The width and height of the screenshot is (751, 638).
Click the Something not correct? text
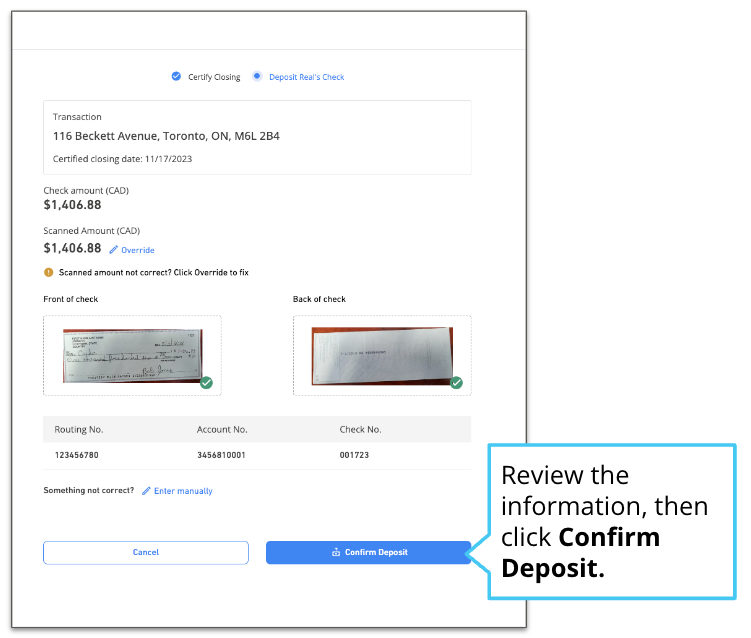click(x=89, y=490)
